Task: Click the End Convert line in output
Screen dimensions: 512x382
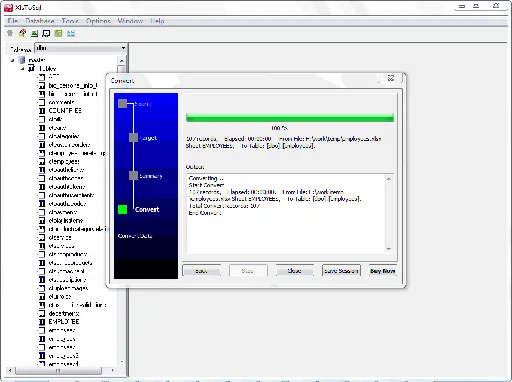Action: tap(205, 213)
